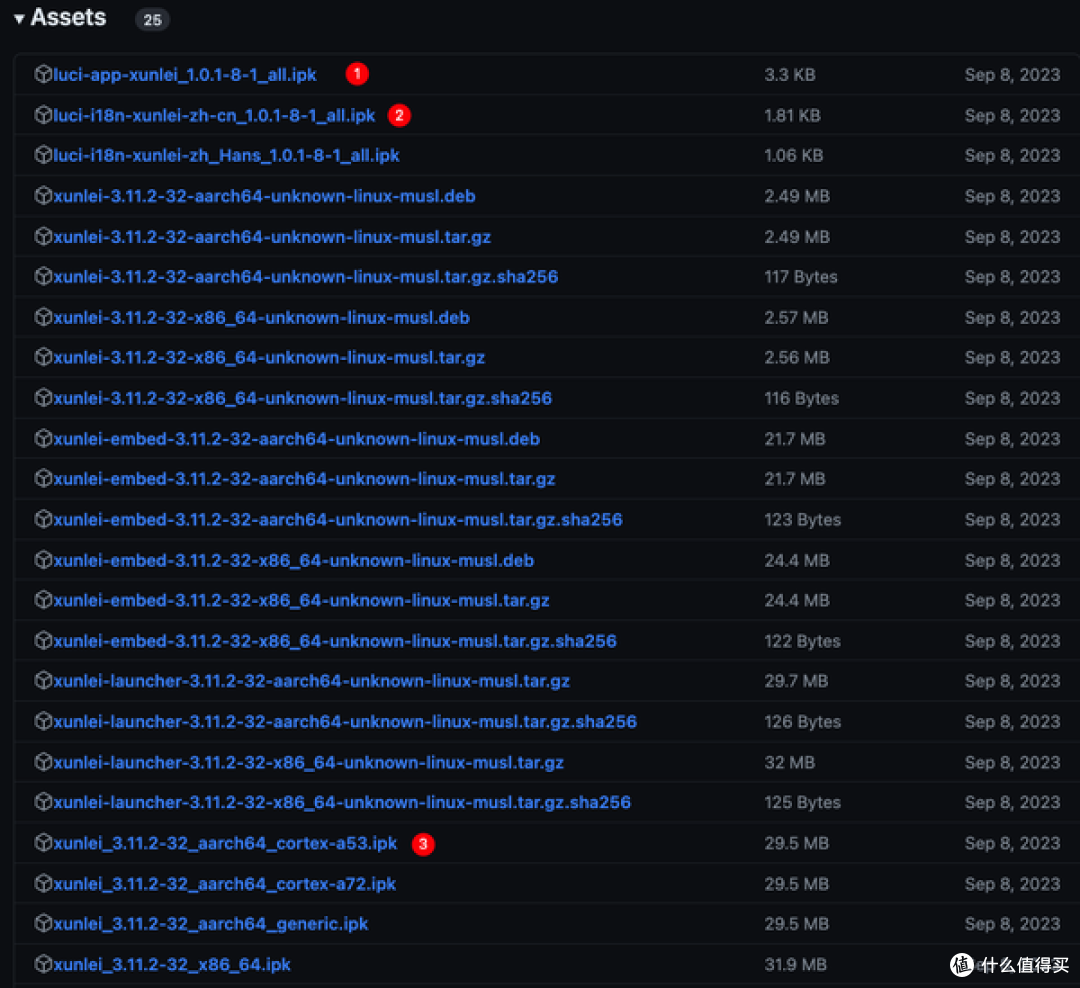
Task: Download xunlei_3.11.2-32_aarch64_cortex-a53.ipk
Action: 225,843
